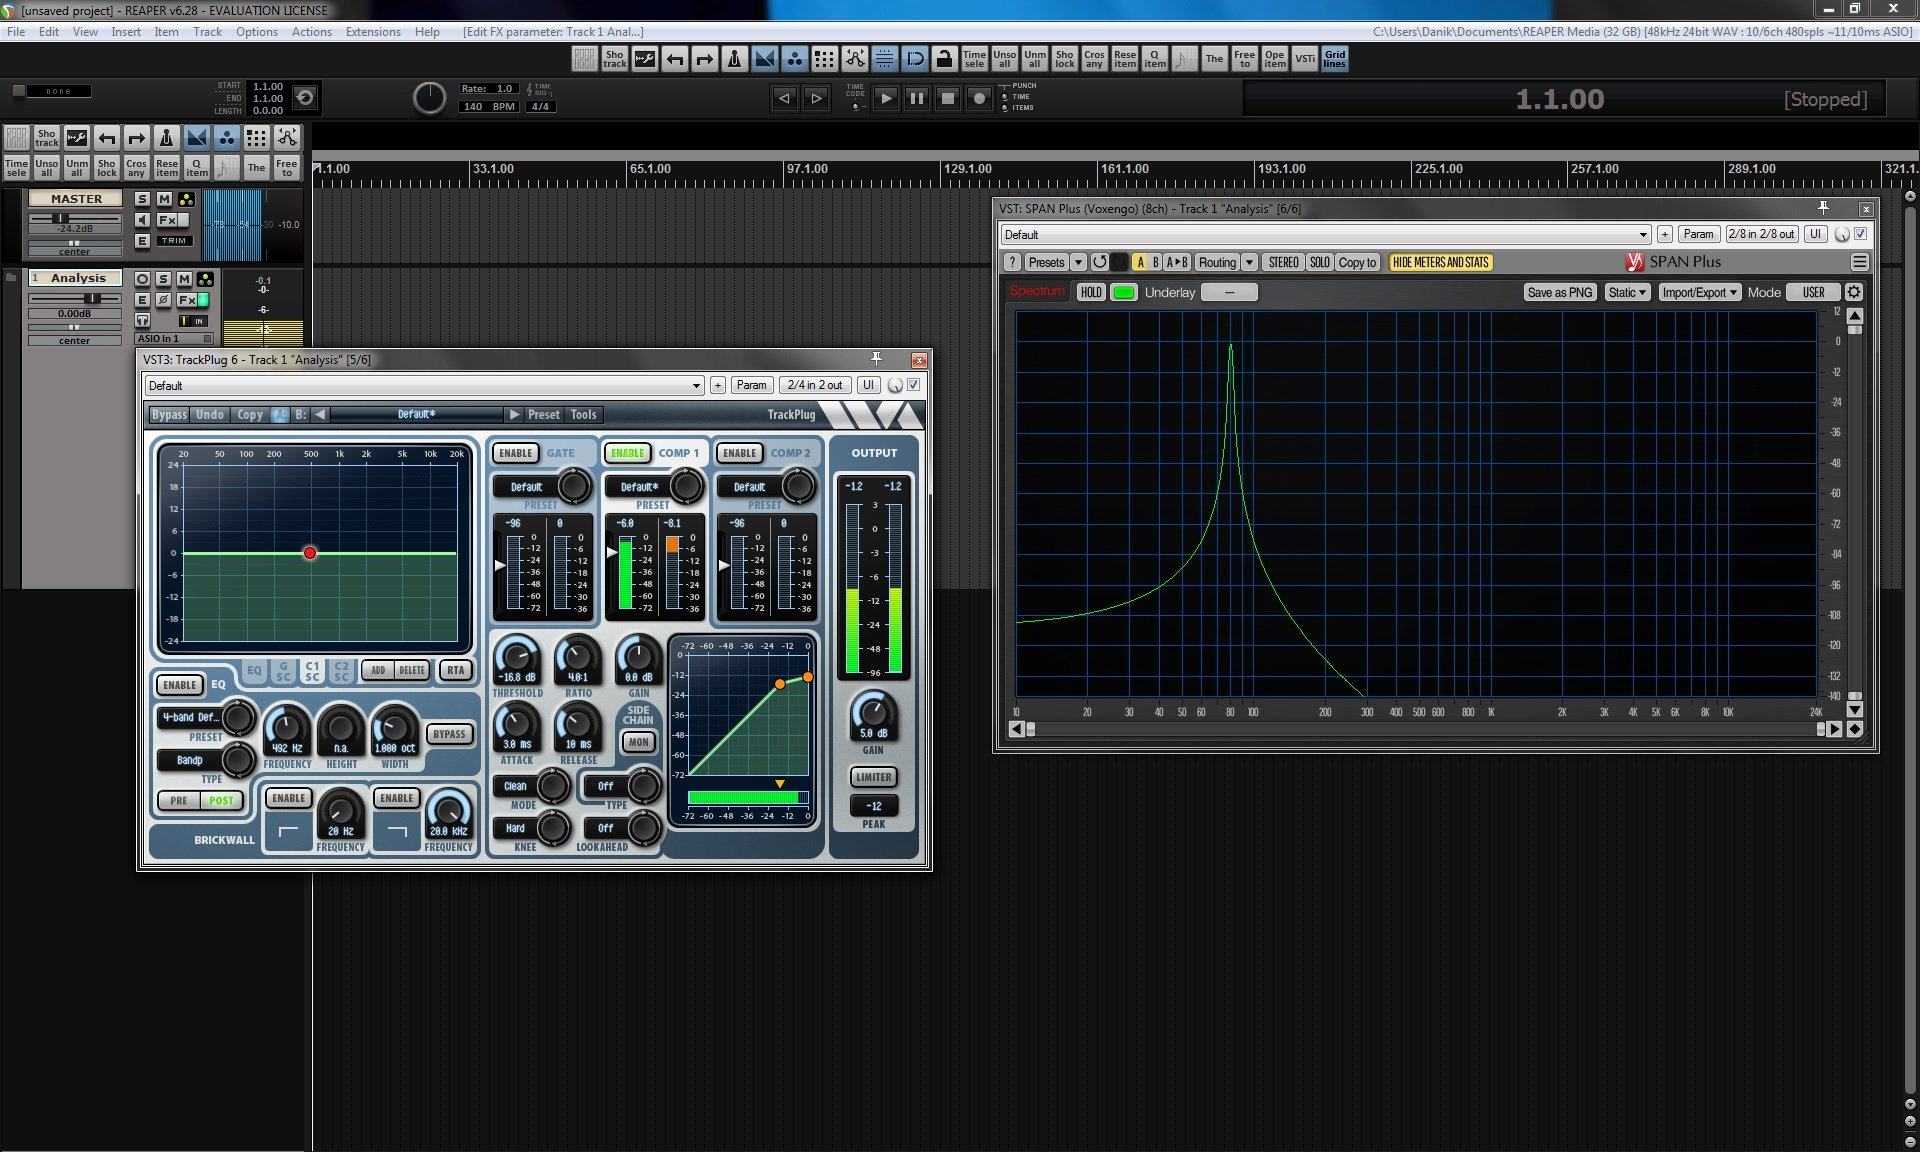Enable the GATE section
The width and height of the screenshot is (1920, 1152).
(515, 453)
